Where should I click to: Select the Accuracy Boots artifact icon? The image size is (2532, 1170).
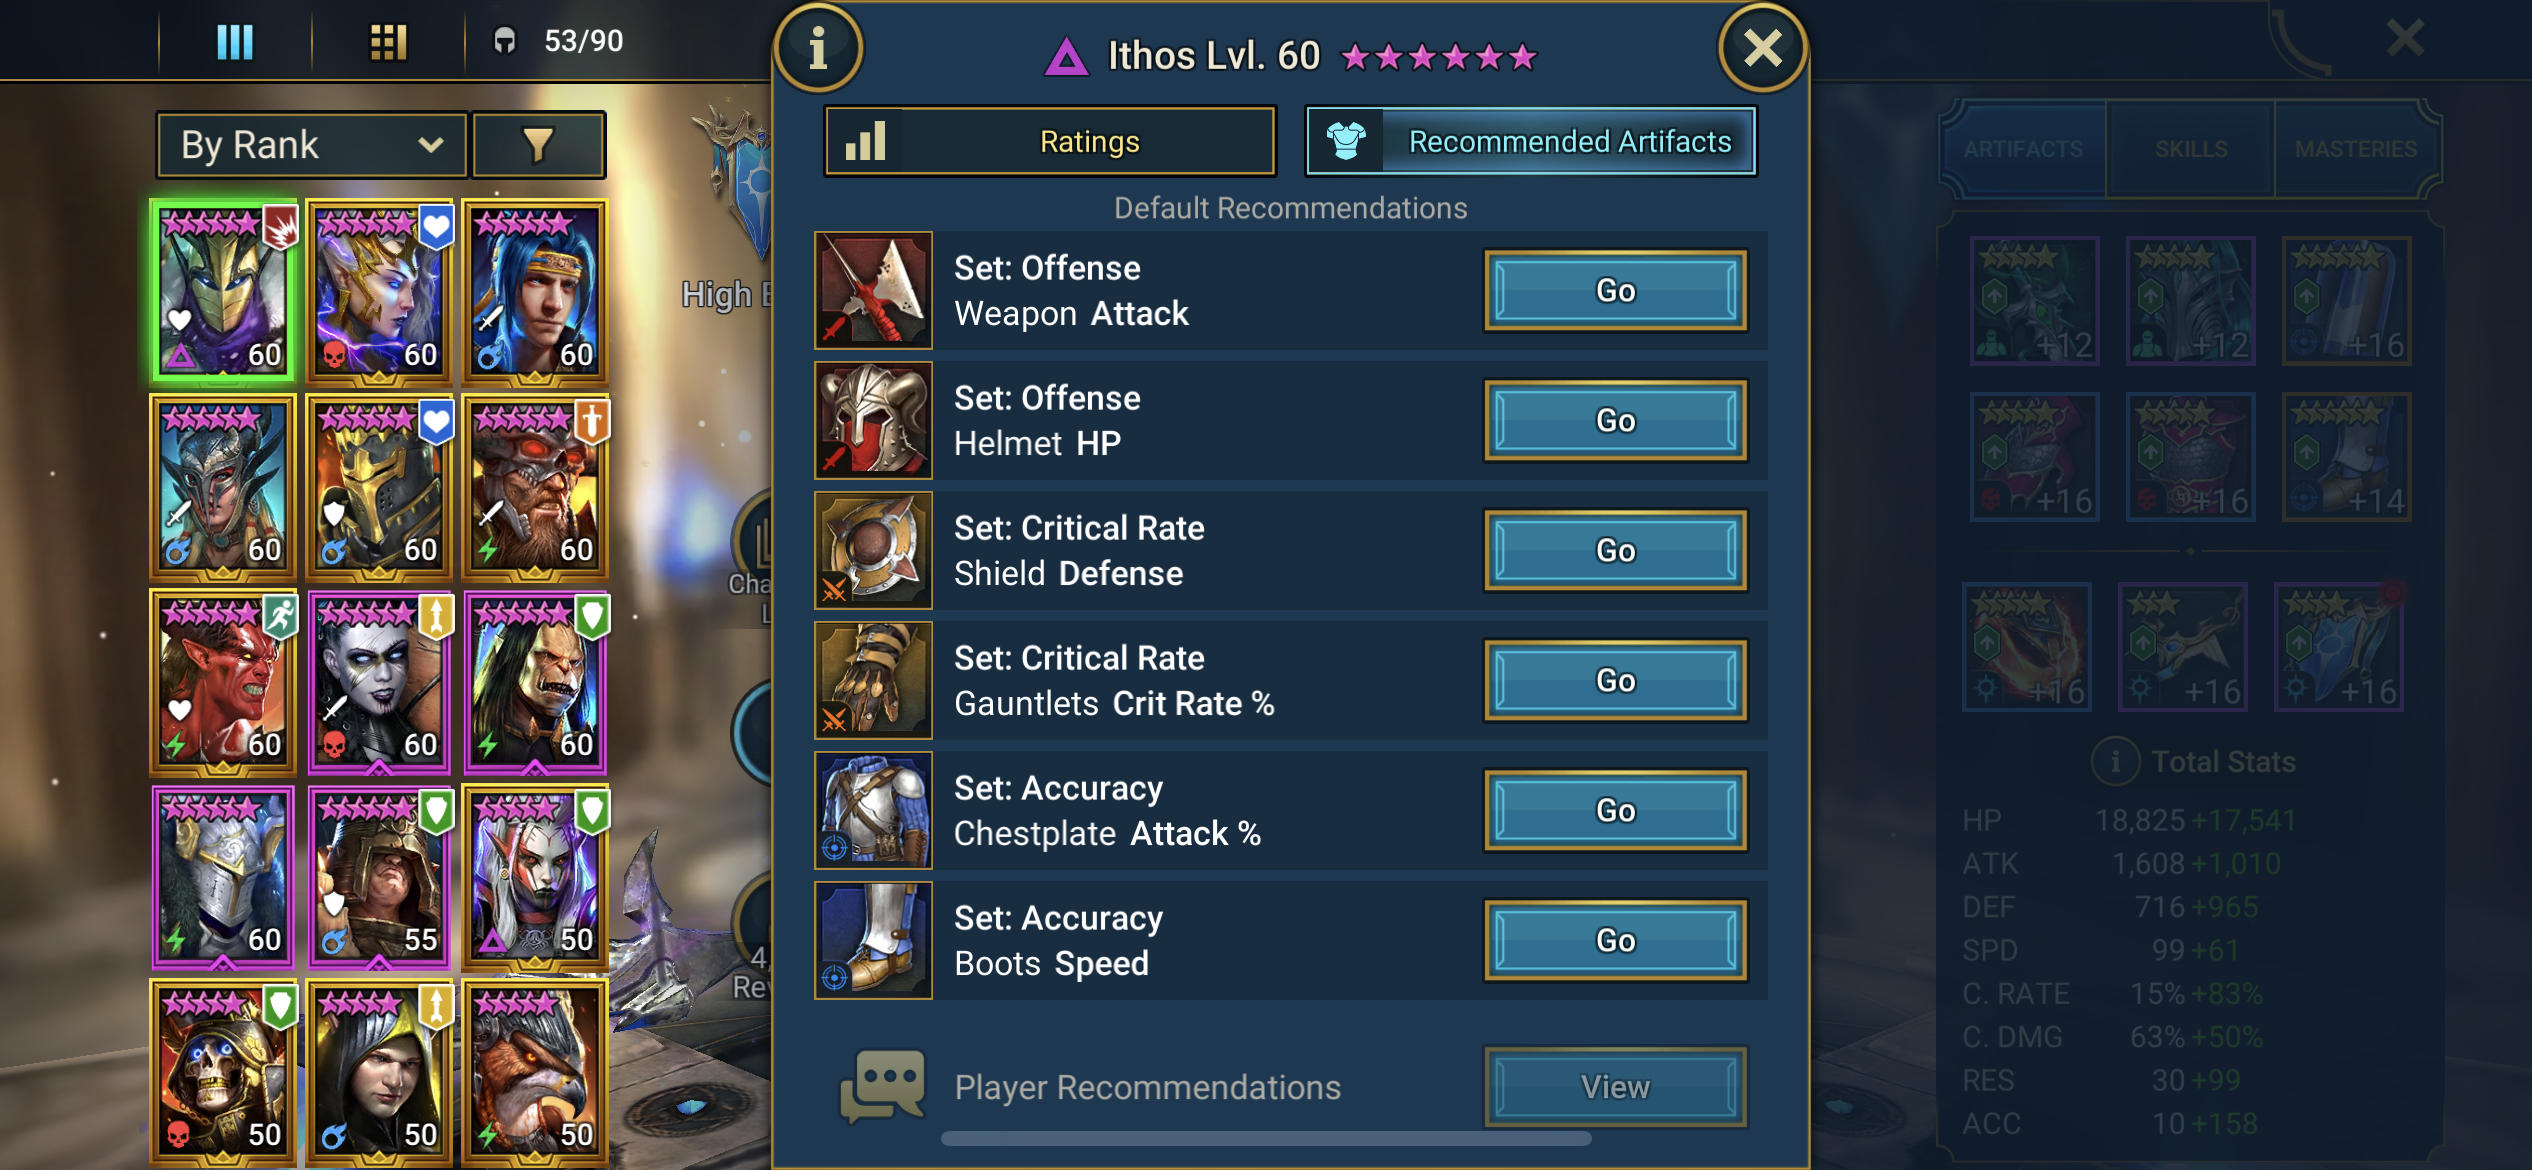[x=873, y=940]
